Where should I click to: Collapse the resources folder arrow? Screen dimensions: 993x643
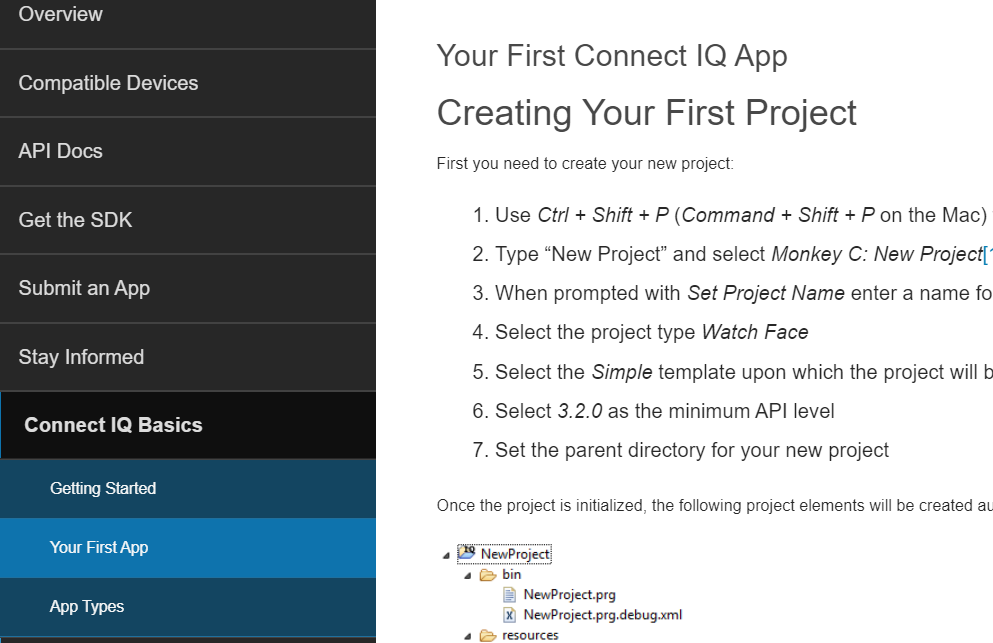(x=467, y=636)
